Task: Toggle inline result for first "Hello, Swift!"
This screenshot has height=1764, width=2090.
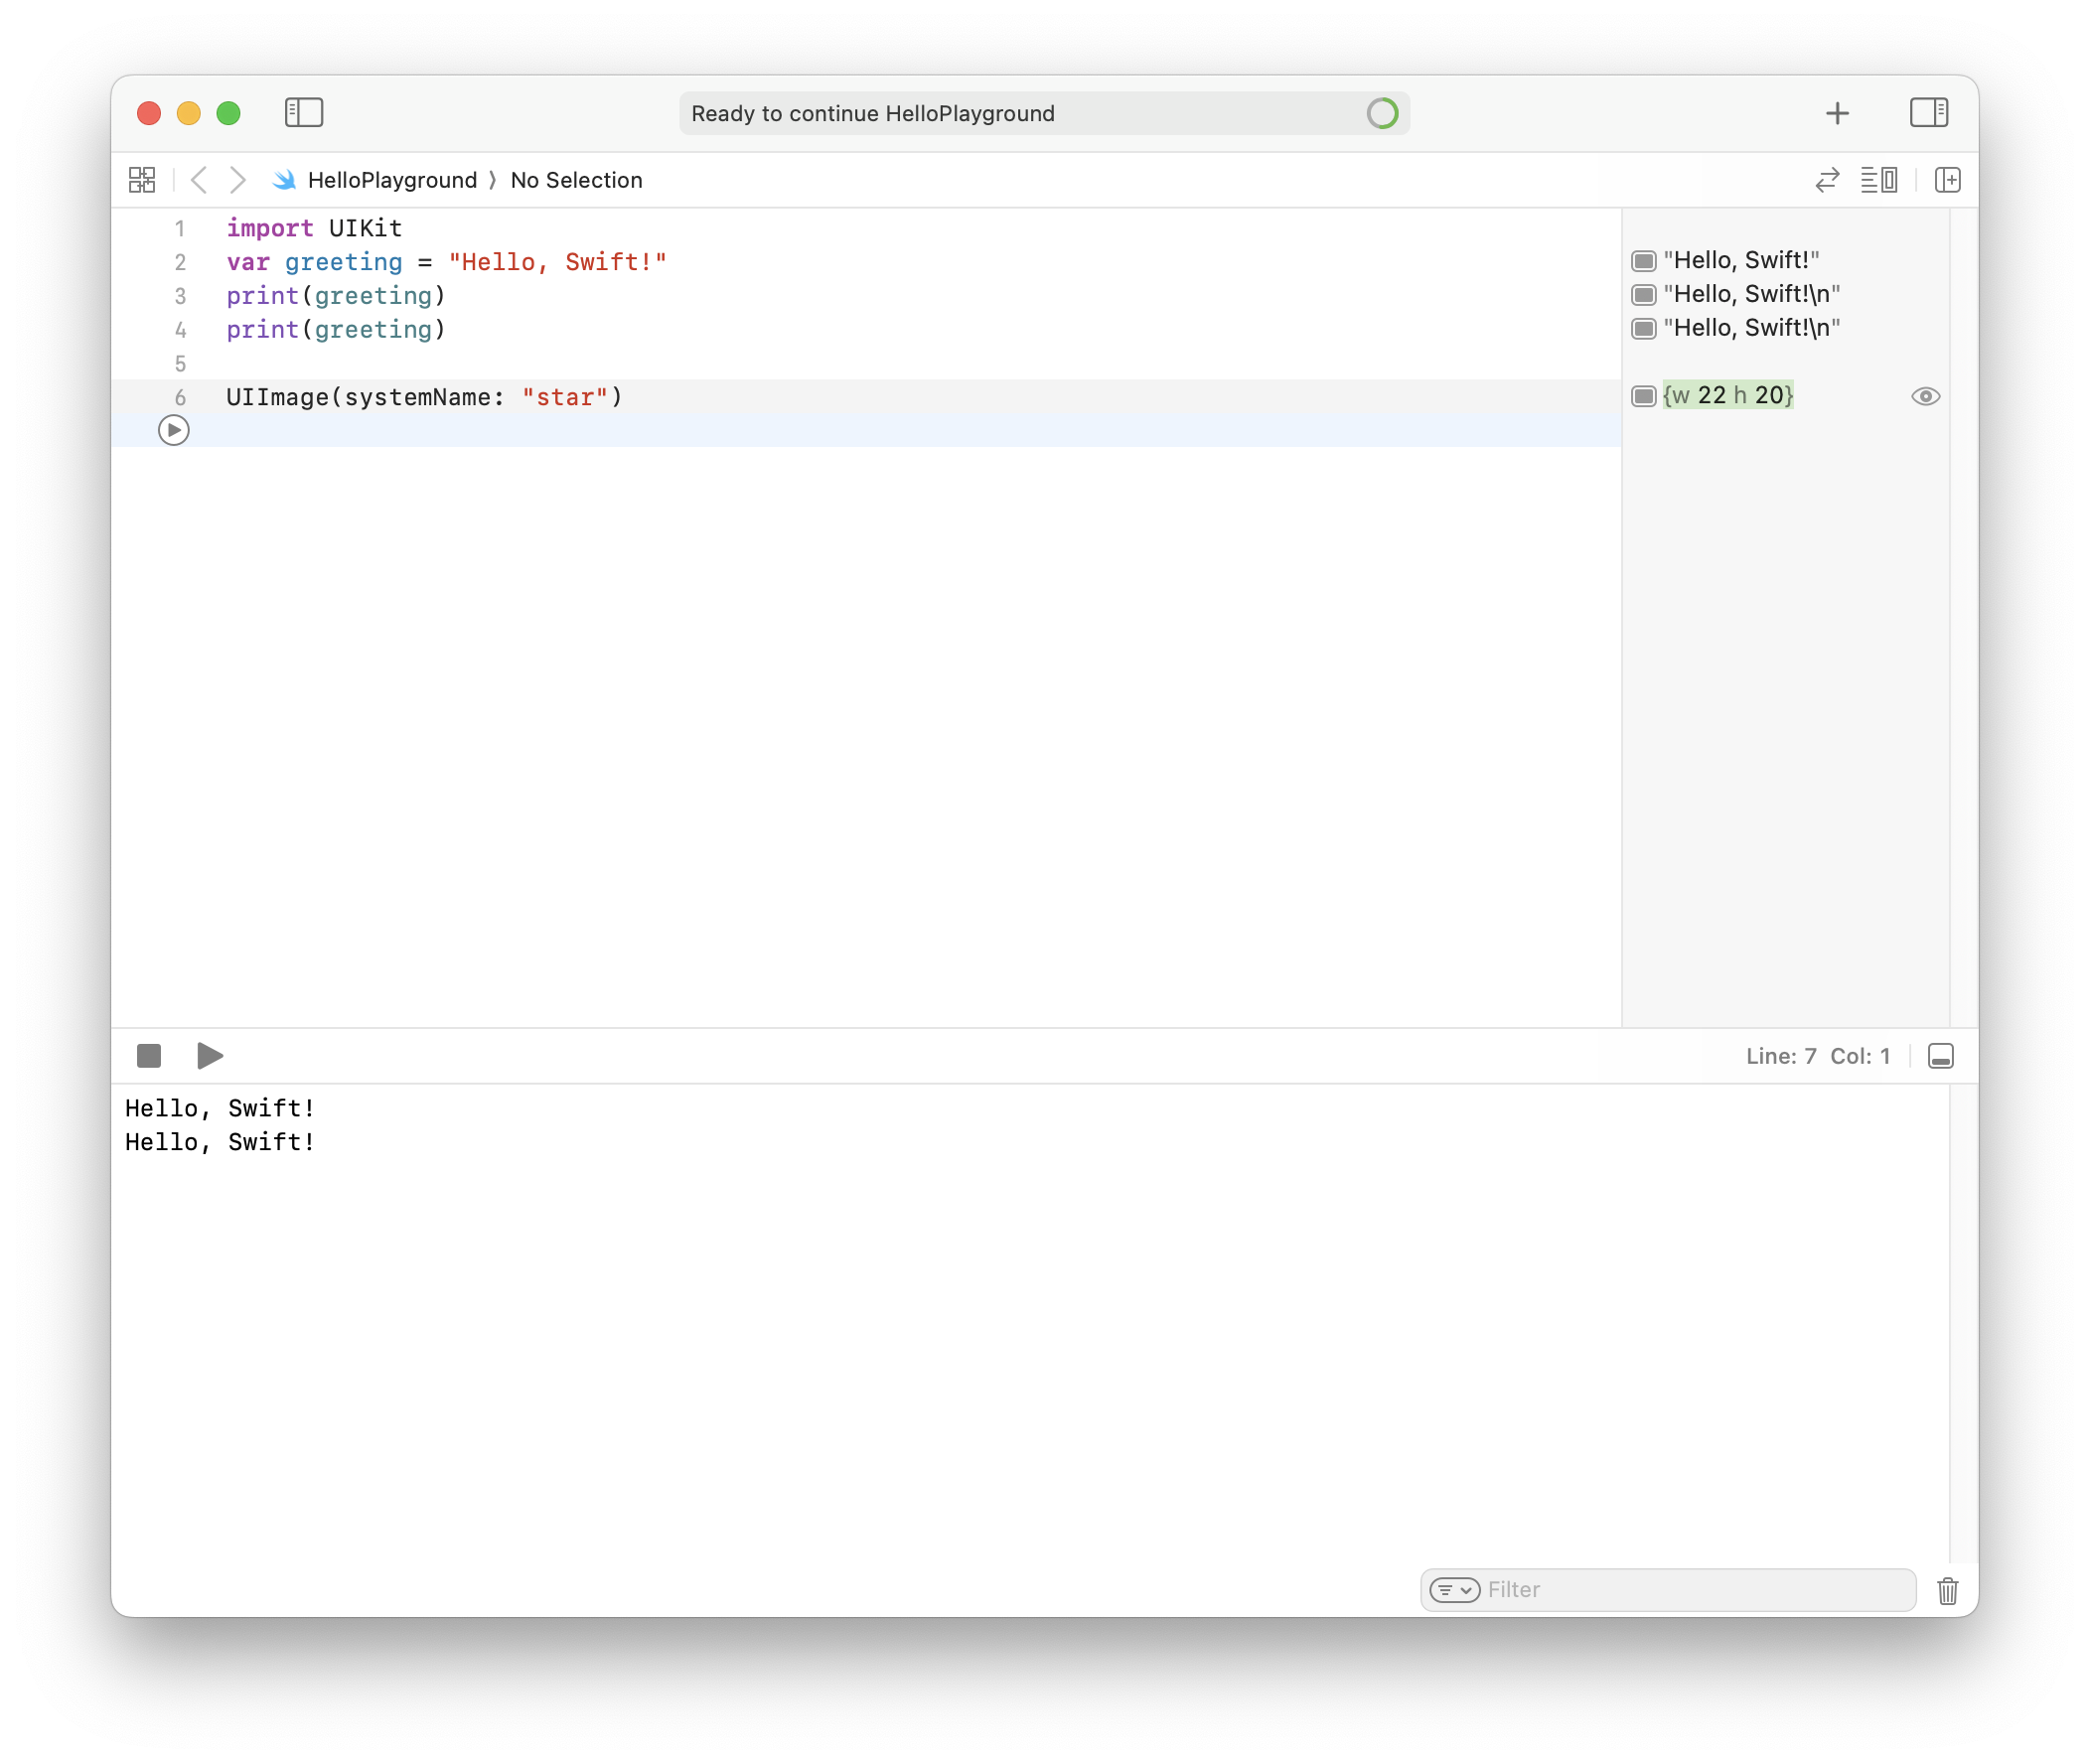Action: point(1643,261)
